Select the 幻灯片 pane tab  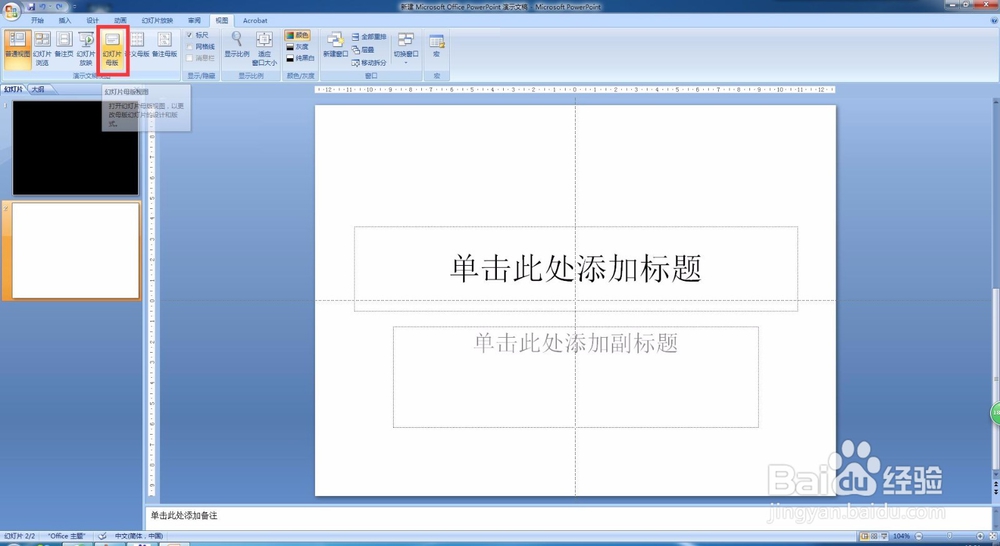(x=13, y=89)
